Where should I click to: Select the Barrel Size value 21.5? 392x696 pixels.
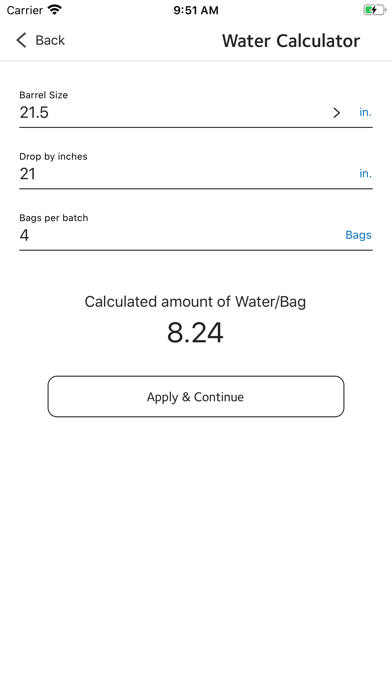[x=34, y=112]
